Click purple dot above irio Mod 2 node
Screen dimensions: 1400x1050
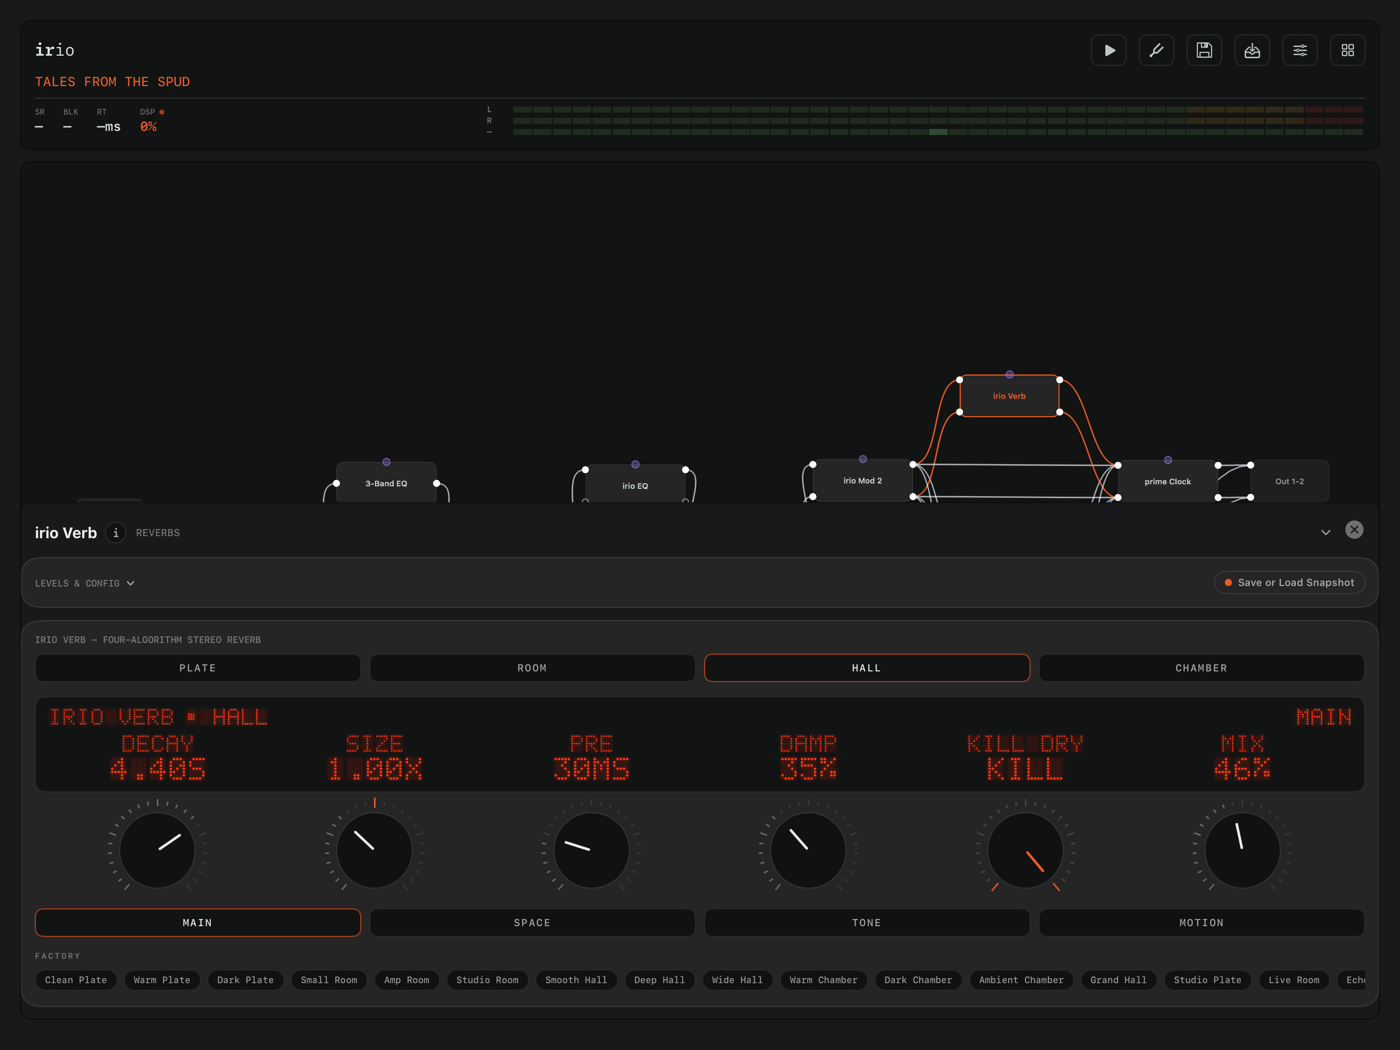point(862,460)
